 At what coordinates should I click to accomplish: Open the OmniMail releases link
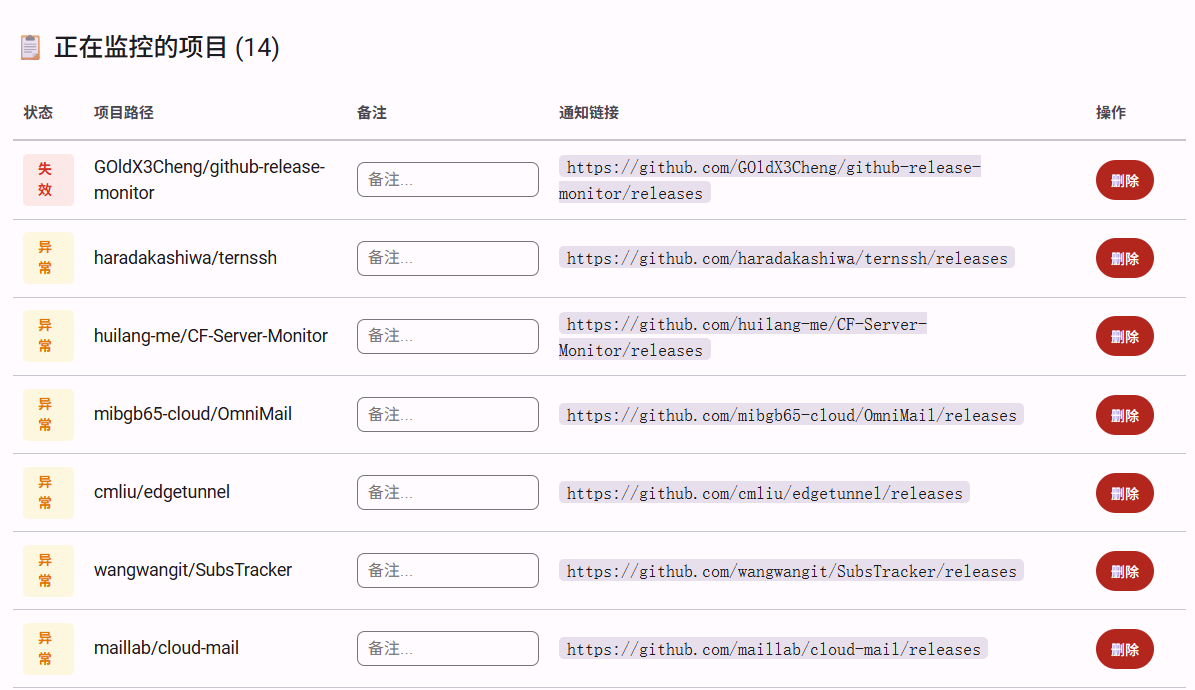[x=791, y=416]
